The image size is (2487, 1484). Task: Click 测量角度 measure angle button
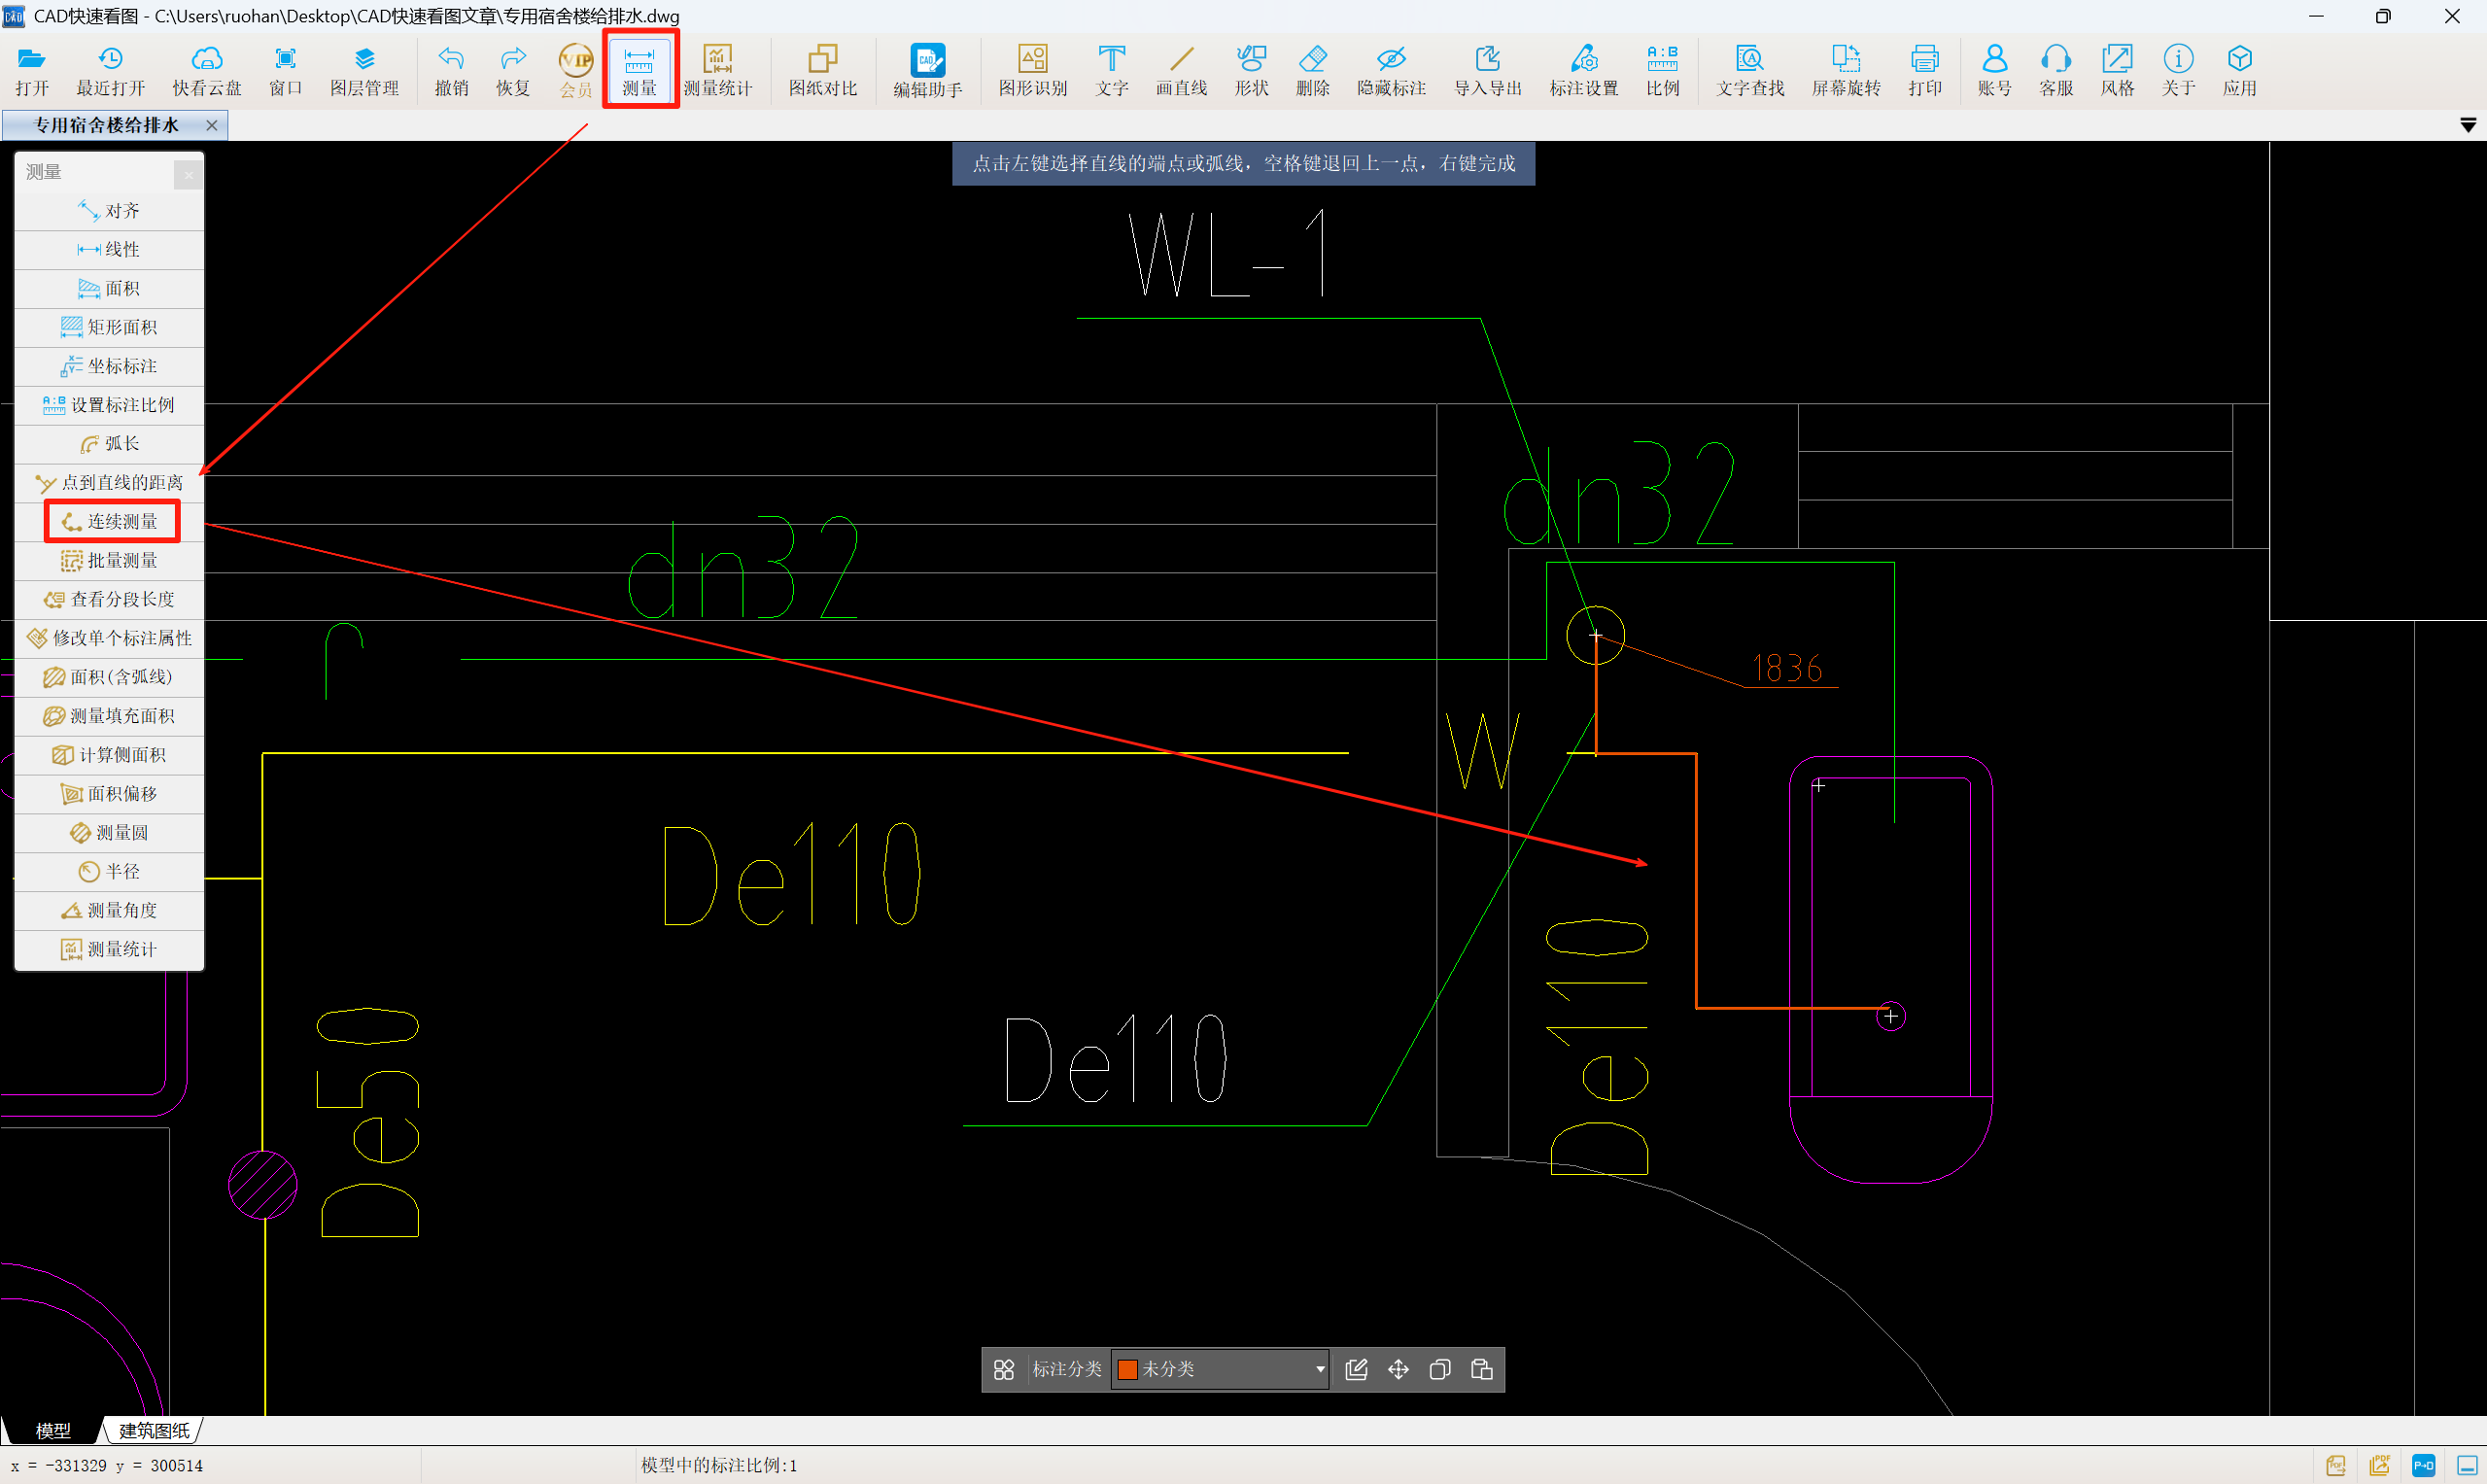(x=111, y=910)
